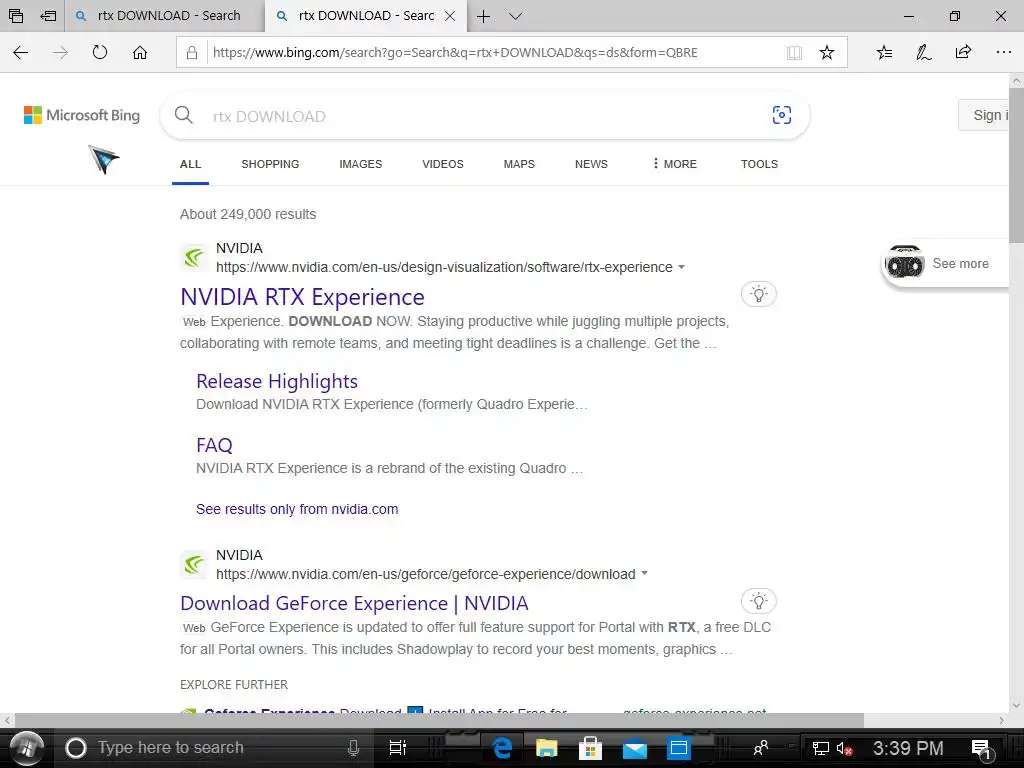The height and width of the screenshot is (768, 1024).
Task: Switch to NEWS results
Action: coord(591,164)
